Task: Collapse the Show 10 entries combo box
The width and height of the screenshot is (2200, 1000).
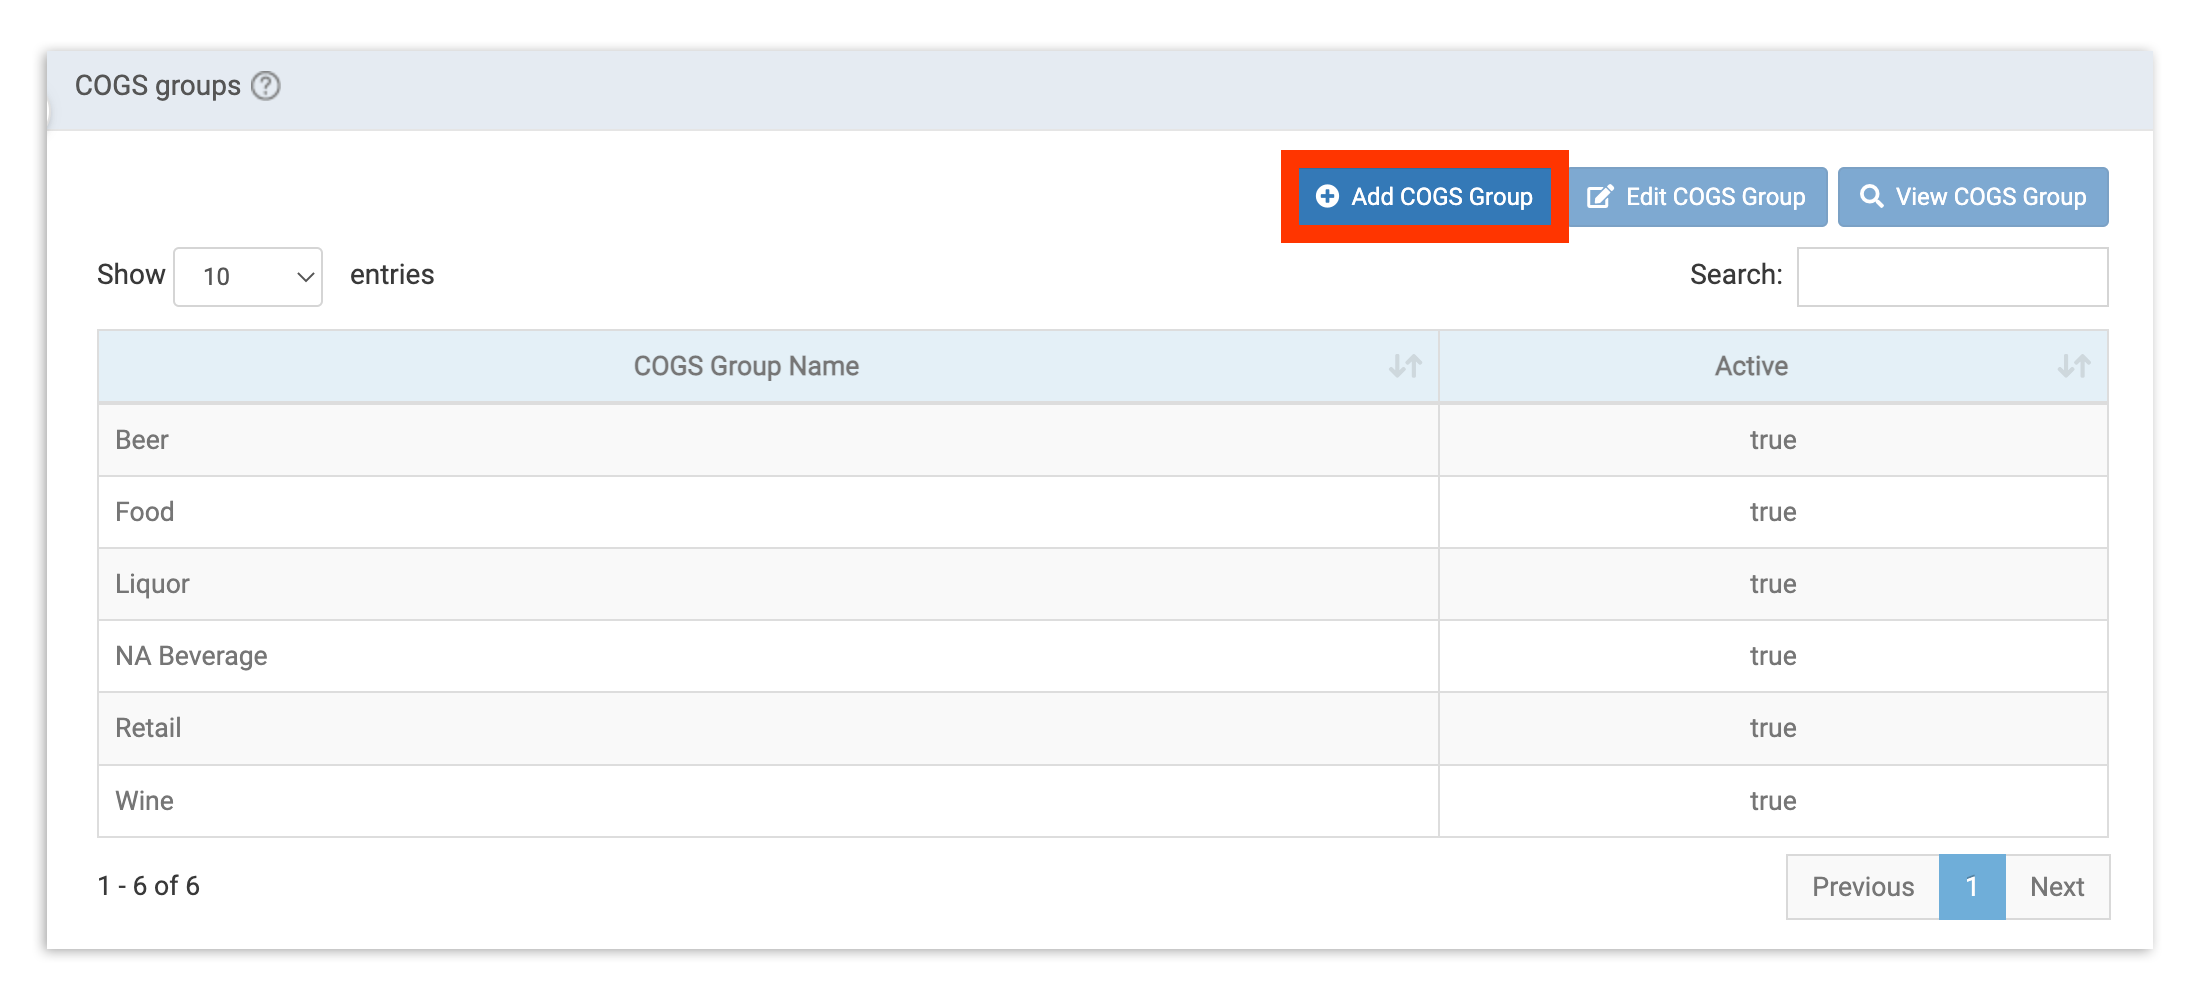Action: [x=247, y=276]
